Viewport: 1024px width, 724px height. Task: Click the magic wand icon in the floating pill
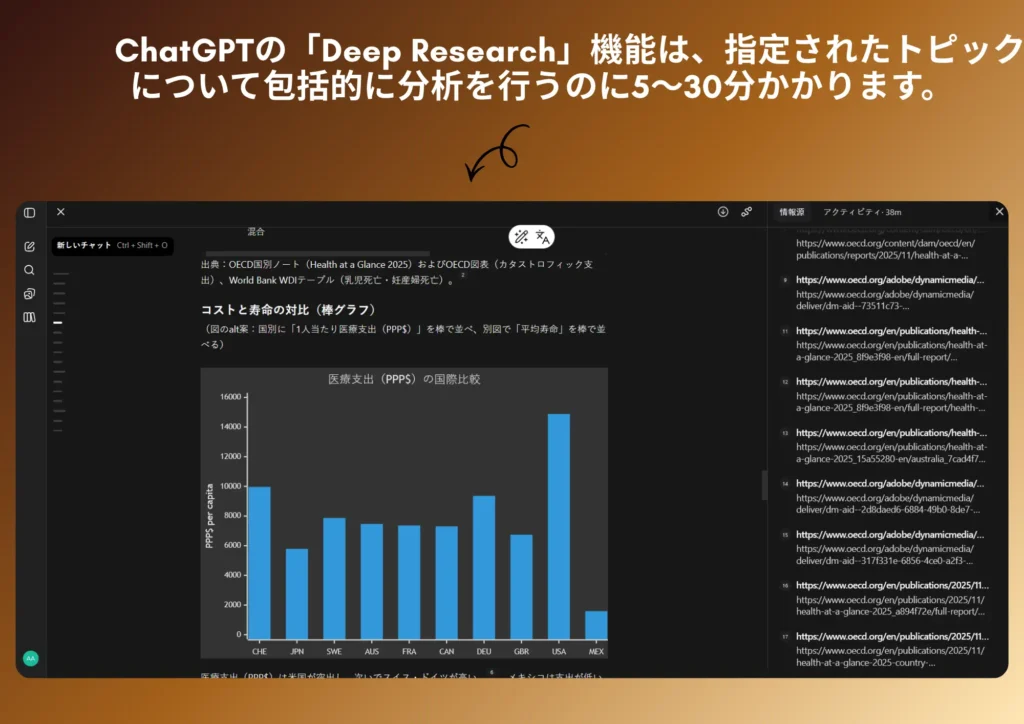coord(521,236)
